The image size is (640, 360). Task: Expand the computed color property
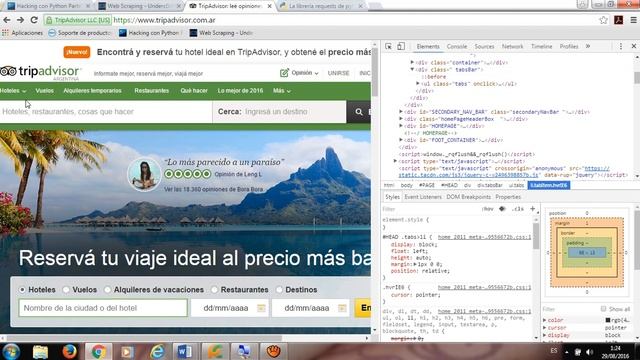545,320
